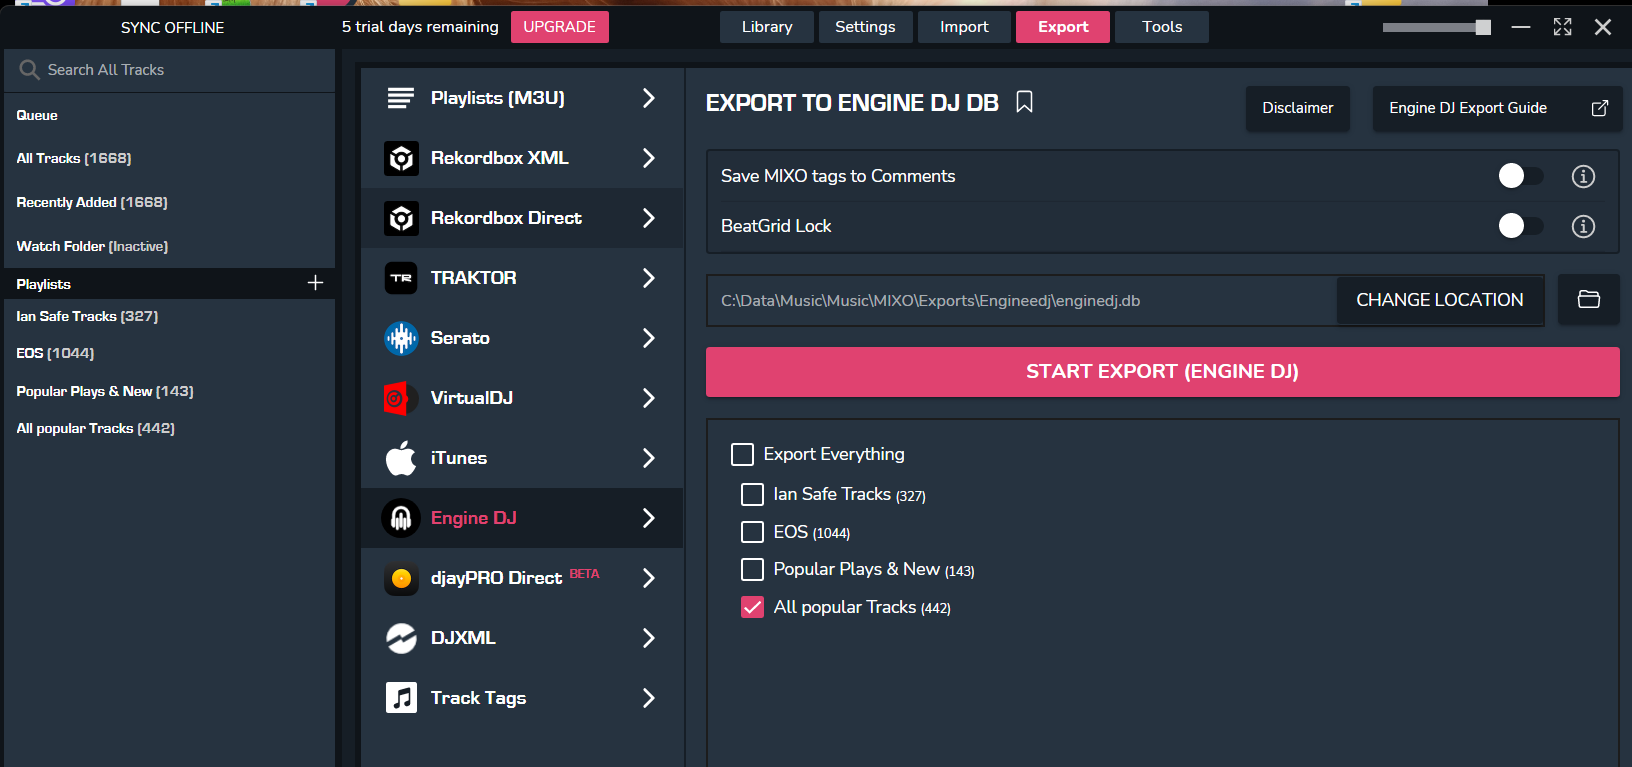Click the Engine DJ logo icon
1632x767 pixels.
pos(401,518)
